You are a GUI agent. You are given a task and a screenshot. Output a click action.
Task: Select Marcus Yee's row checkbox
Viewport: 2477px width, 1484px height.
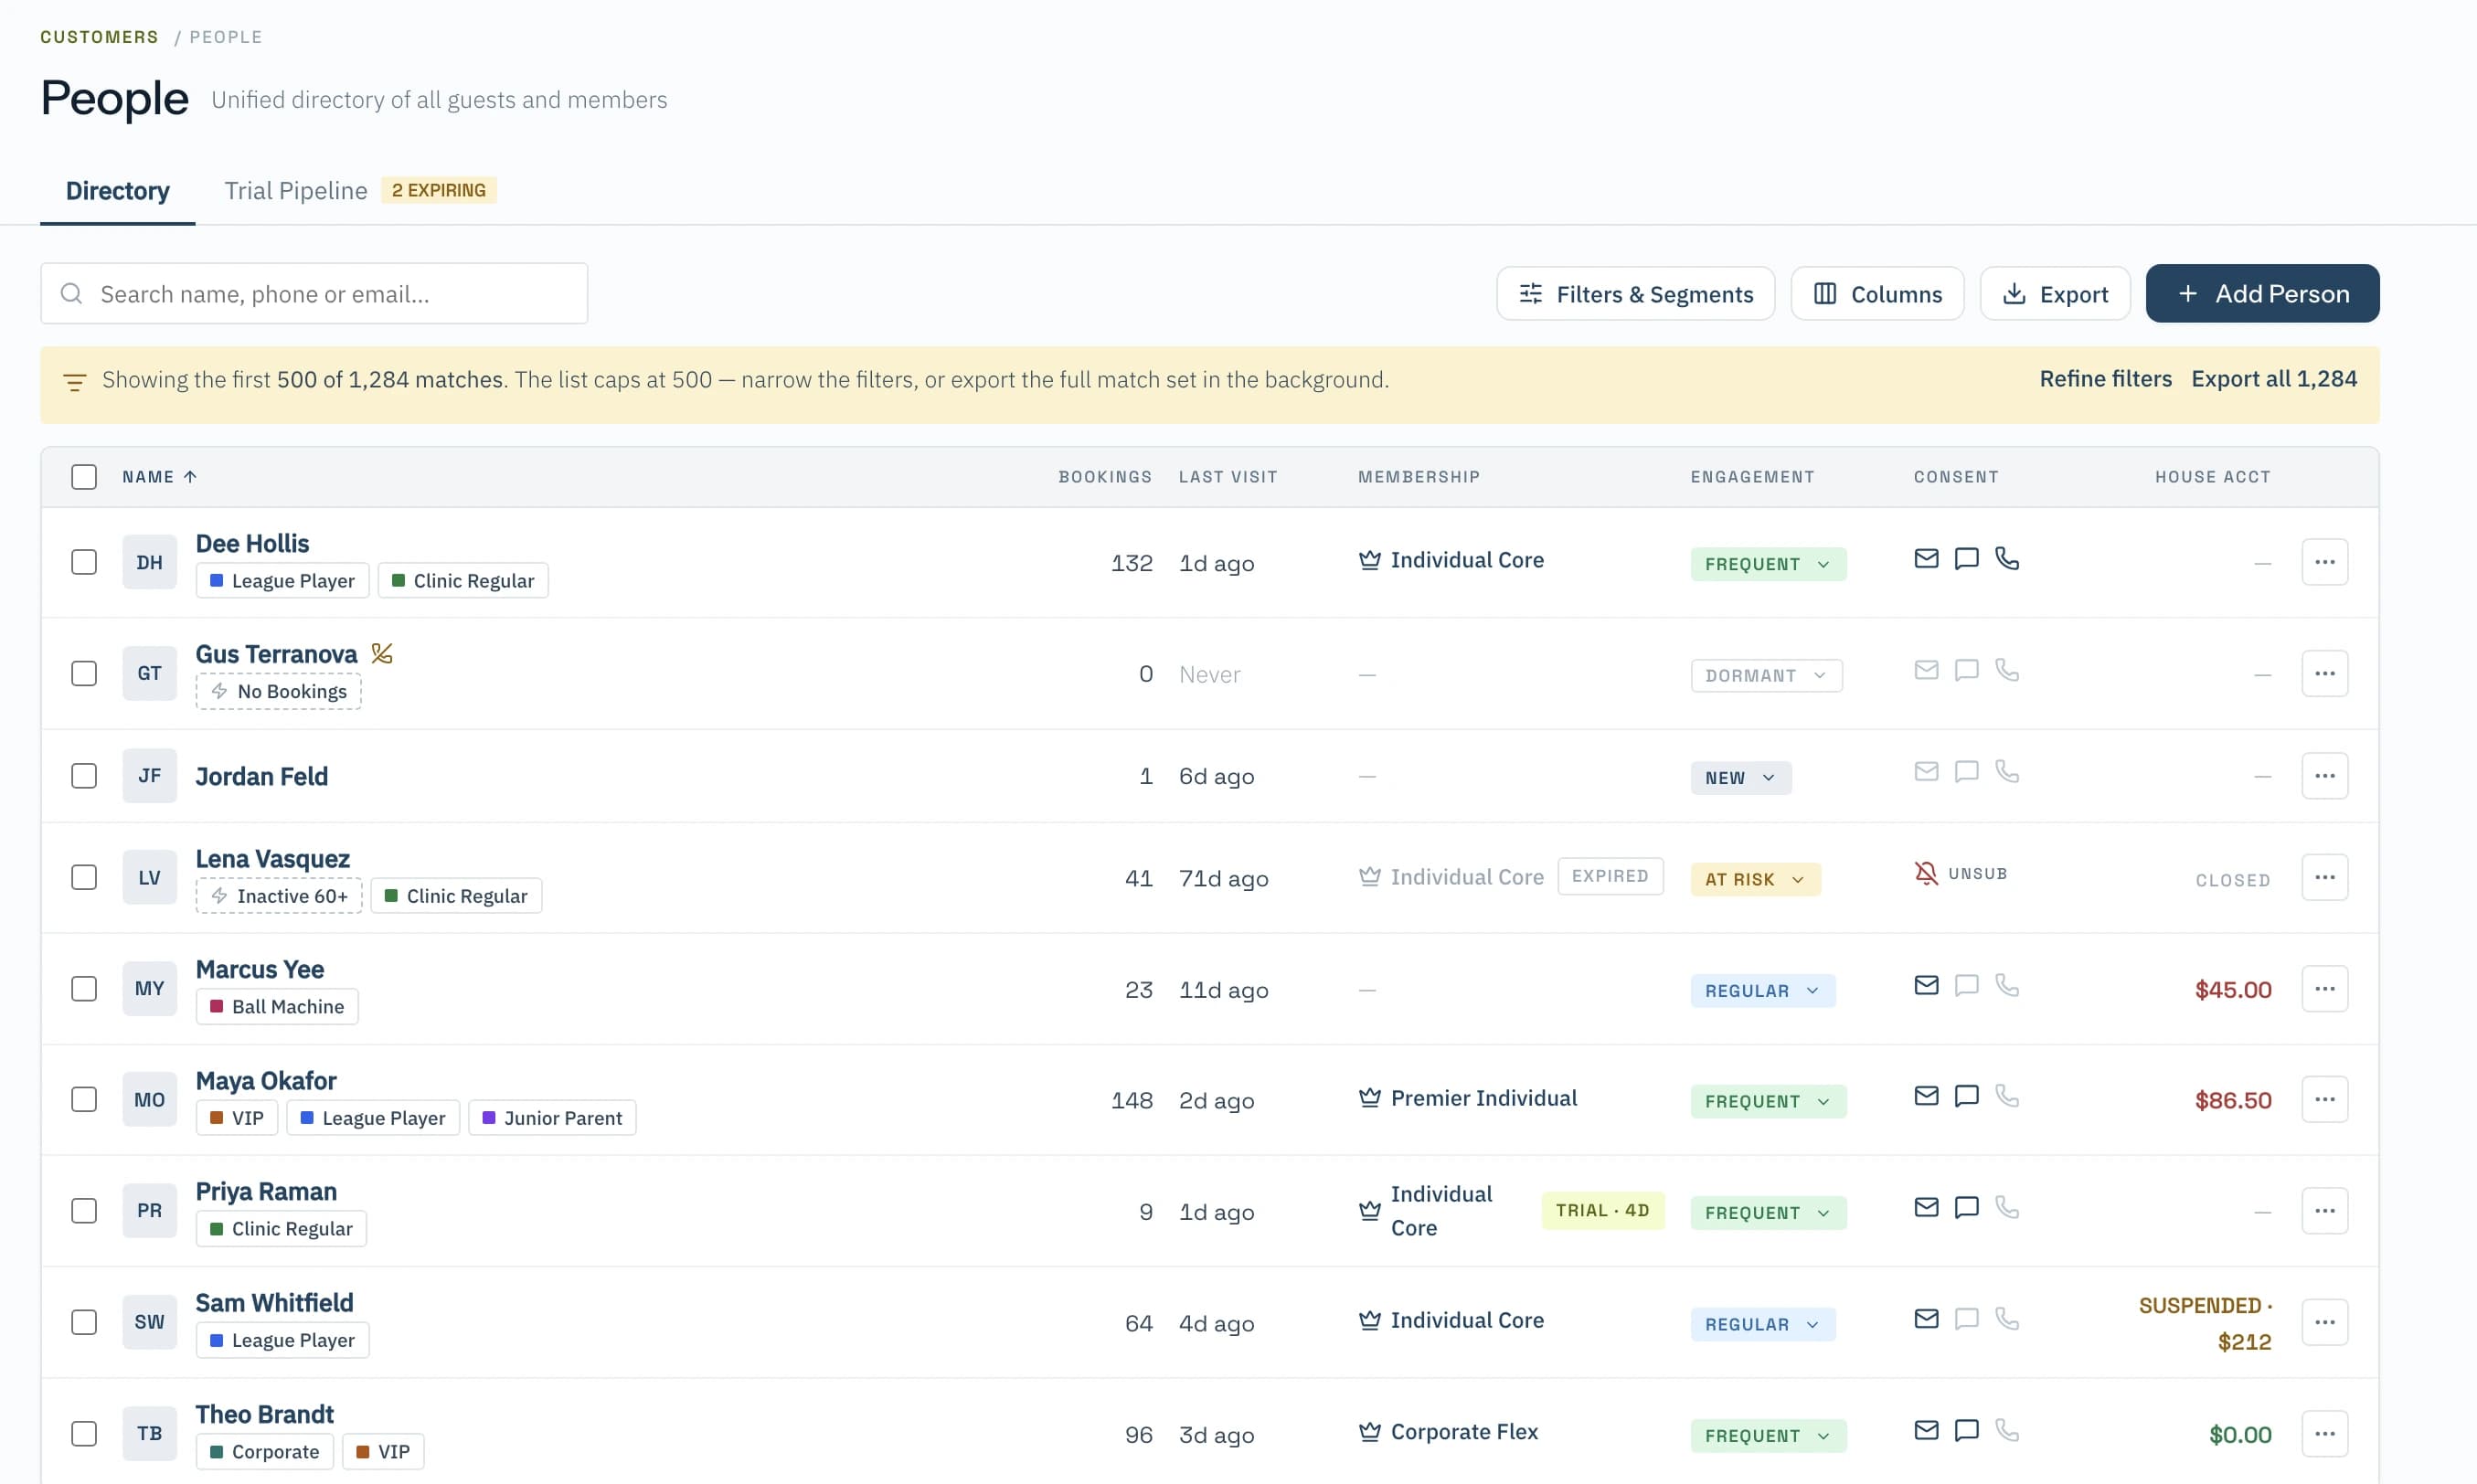pos(84,988)
